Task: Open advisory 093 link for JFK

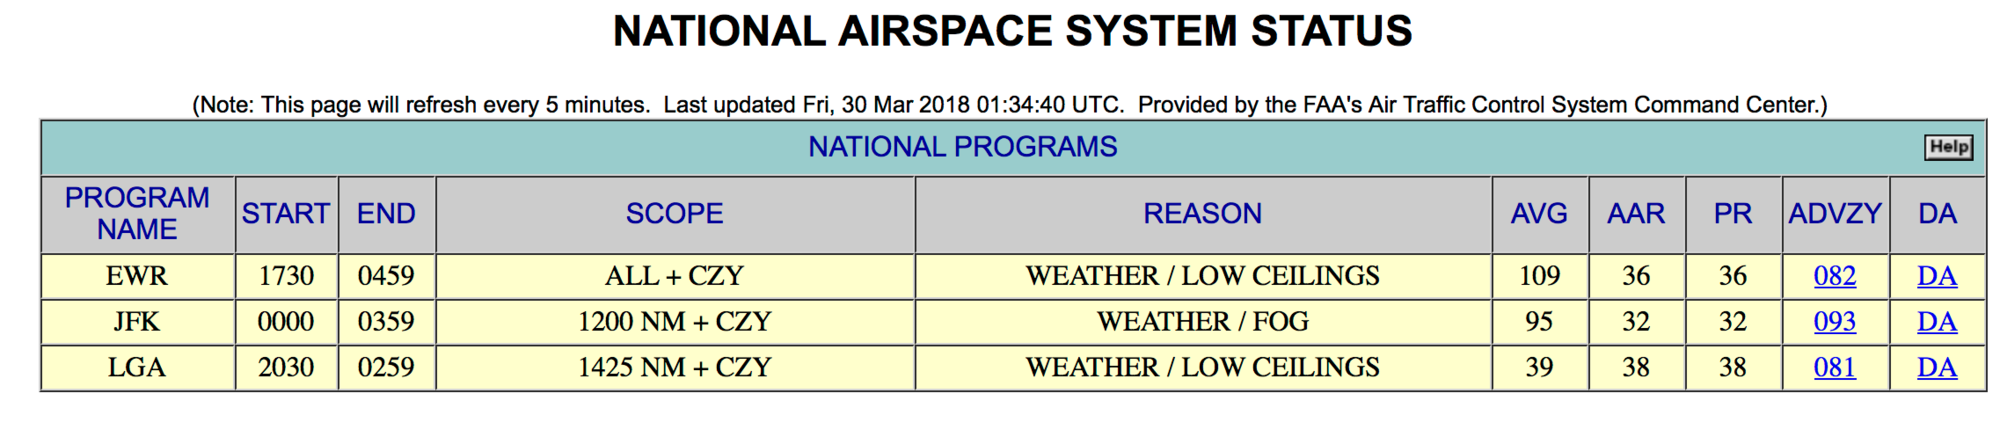Action: (x=1834, y=322)
